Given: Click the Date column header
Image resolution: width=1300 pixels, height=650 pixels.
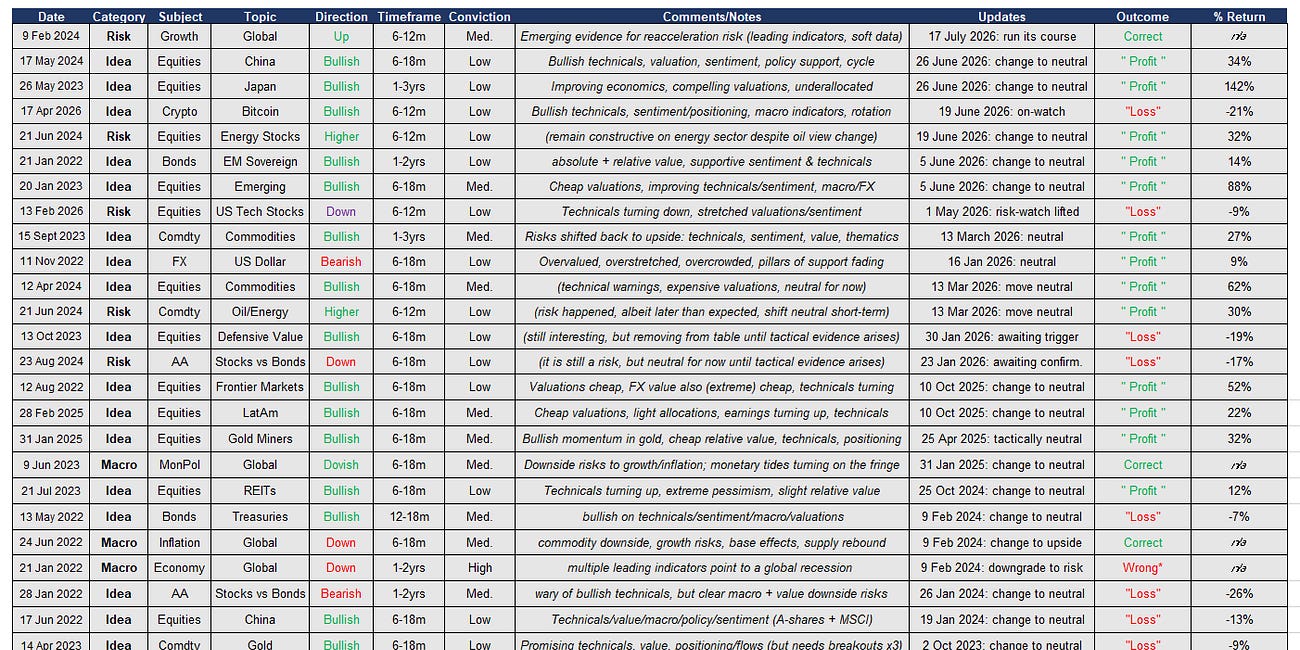Looking at the screenshot, I should 51,16.
